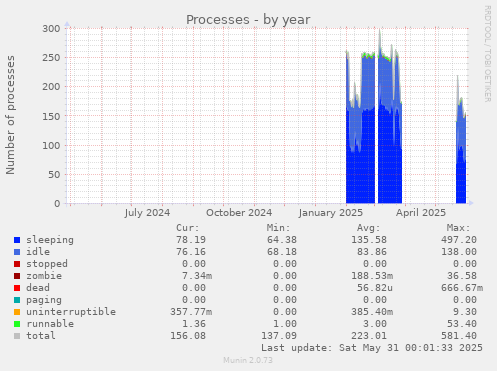Image resolution: width=497 pixels, height=371 pixels.
Task: Click the total current value 156.08
Action: click(x=188, y=336)
